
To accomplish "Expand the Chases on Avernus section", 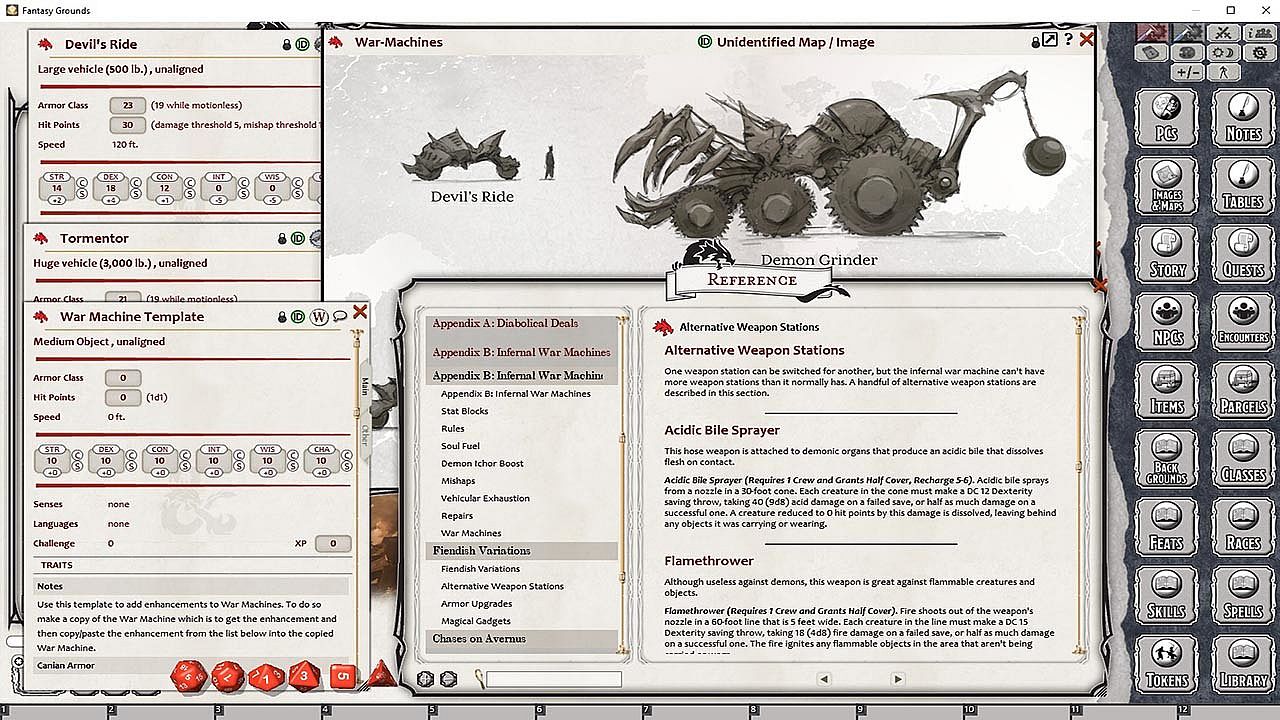I will [x=522, y=638].
